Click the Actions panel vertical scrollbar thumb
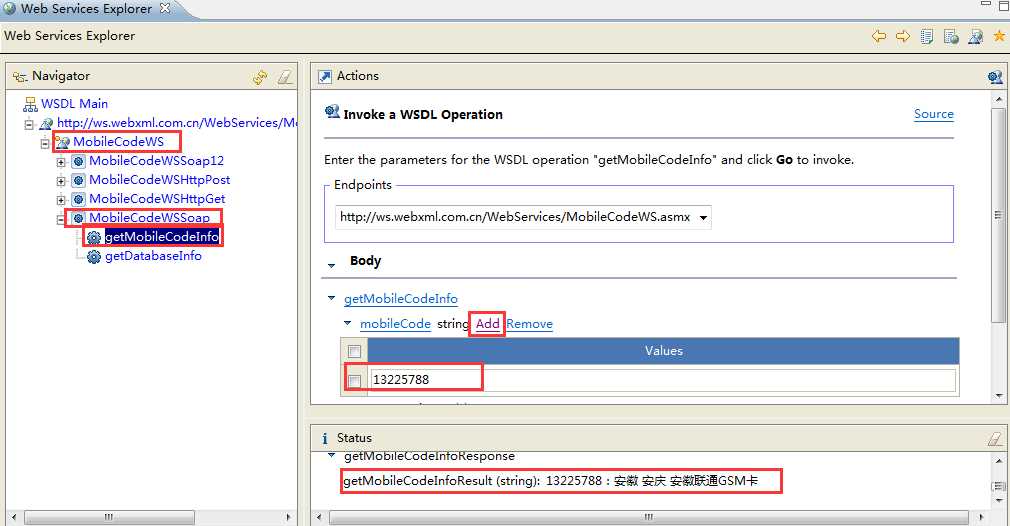This screenshot has width=1010, height=526. tap(999, 215)
